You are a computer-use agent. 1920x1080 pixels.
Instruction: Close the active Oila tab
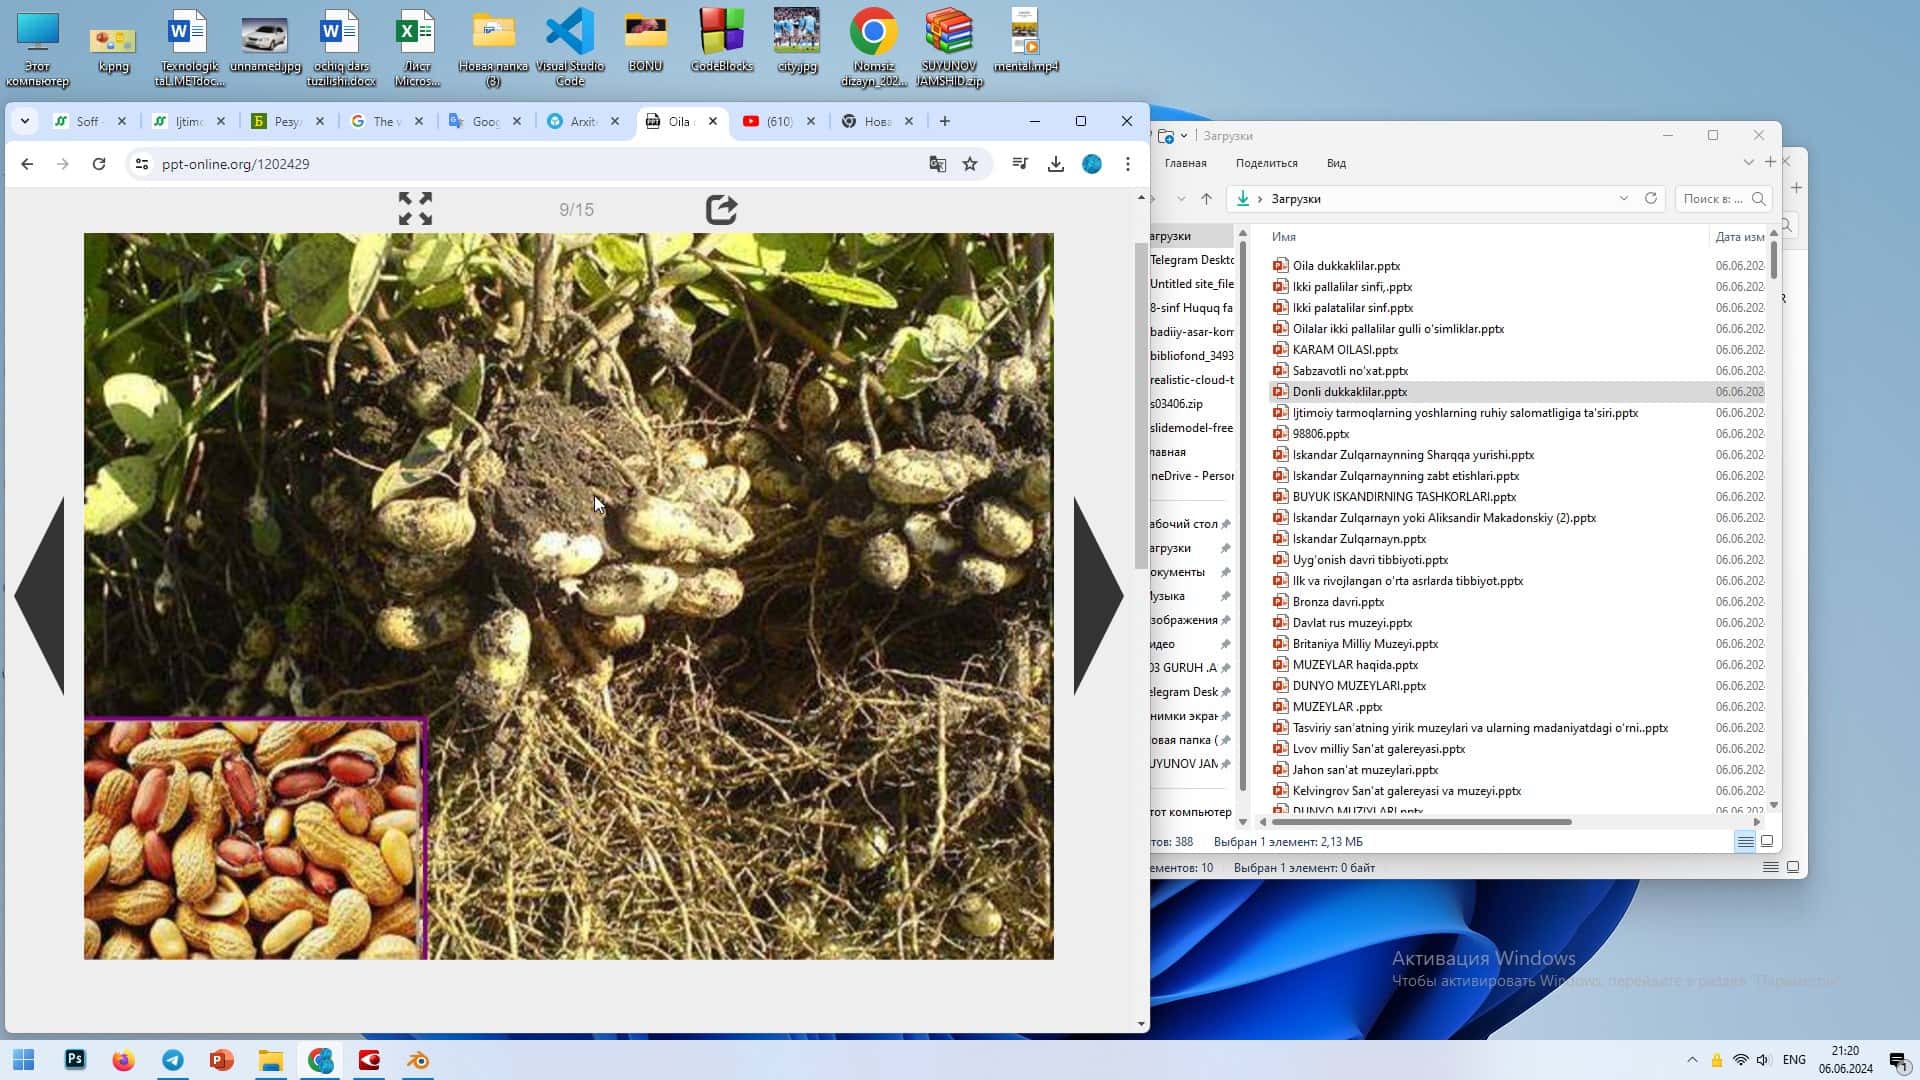click(x=713, y=121)
